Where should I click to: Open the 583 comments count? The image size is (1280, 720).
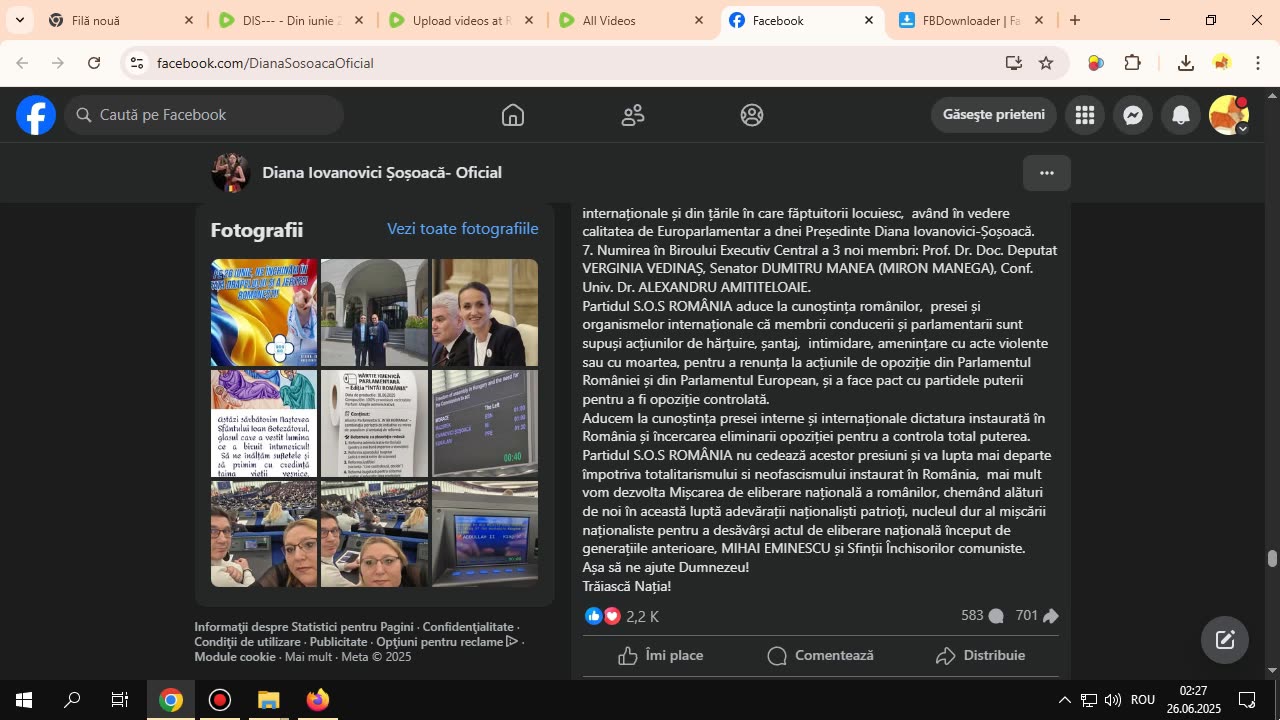click(x=982, y=616)
